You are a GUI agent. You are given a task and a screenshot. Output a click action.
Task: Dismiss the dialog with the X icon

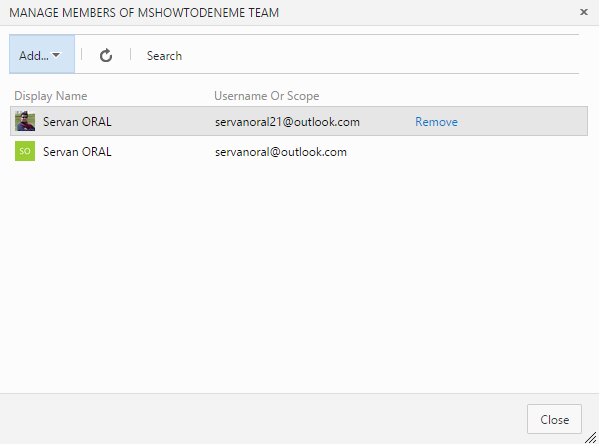(x=584, y=12)
